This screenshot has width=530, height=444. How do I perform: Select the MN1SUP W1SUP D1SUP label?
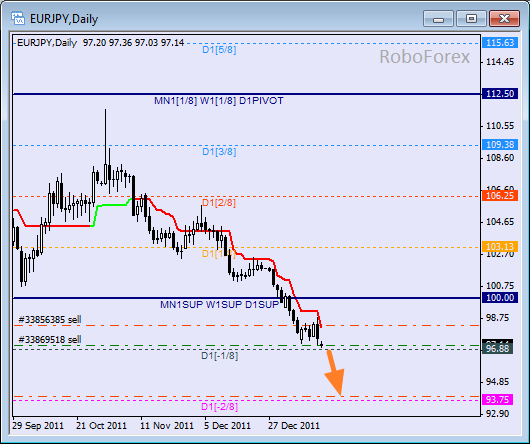tap(219, 304)
